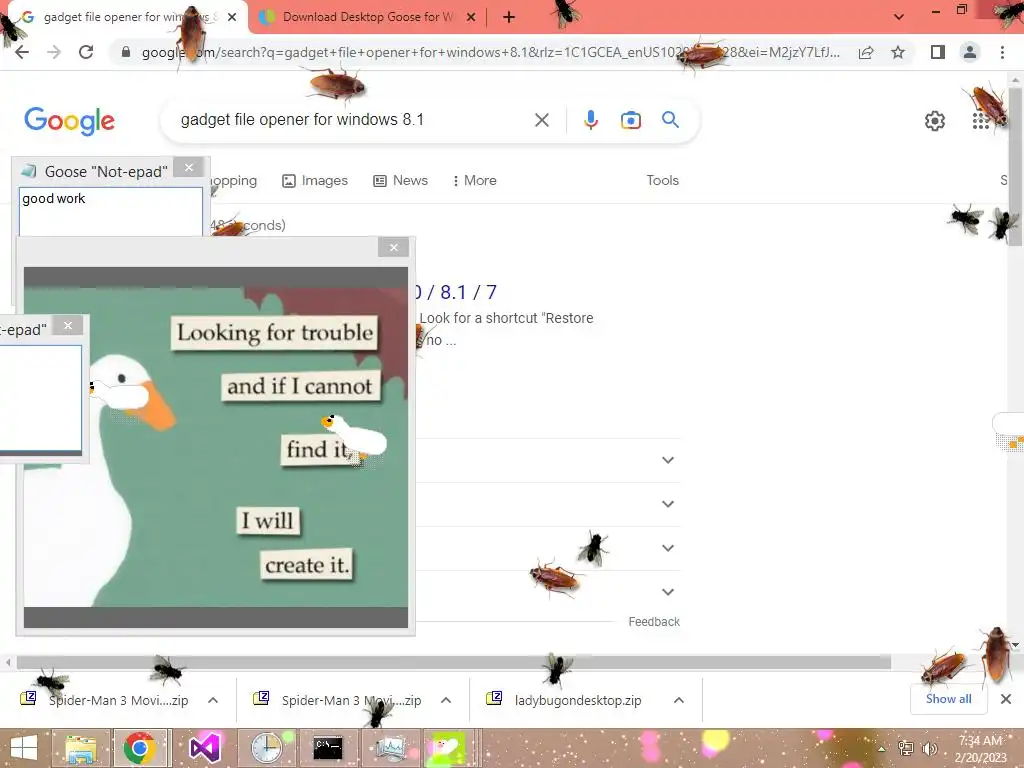Expand the second People also ask question
Viewport: 1024px width, 768px height.
(667, 504)
